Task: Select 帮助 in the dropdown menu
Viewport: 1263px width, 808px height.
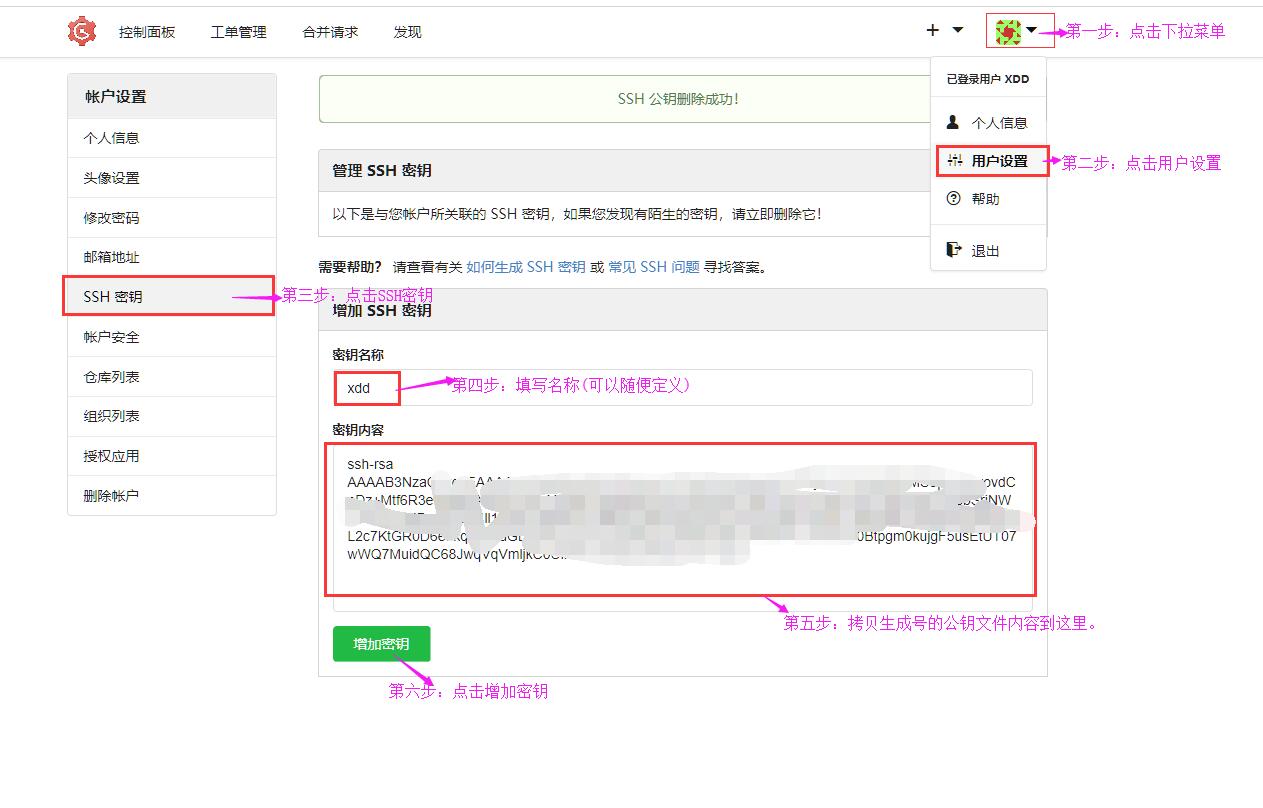Action: (x=988, y=199)
